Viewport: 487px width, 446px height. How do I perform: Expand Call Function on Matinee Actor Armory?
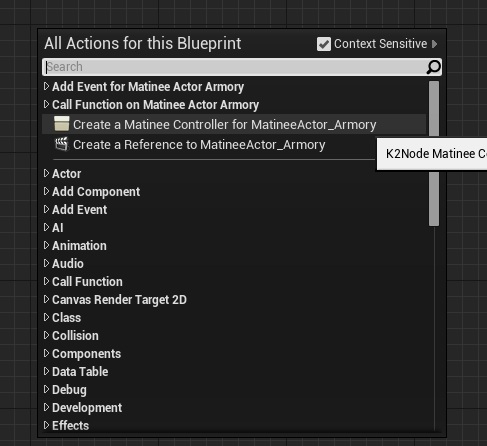[x=46, y=104]
